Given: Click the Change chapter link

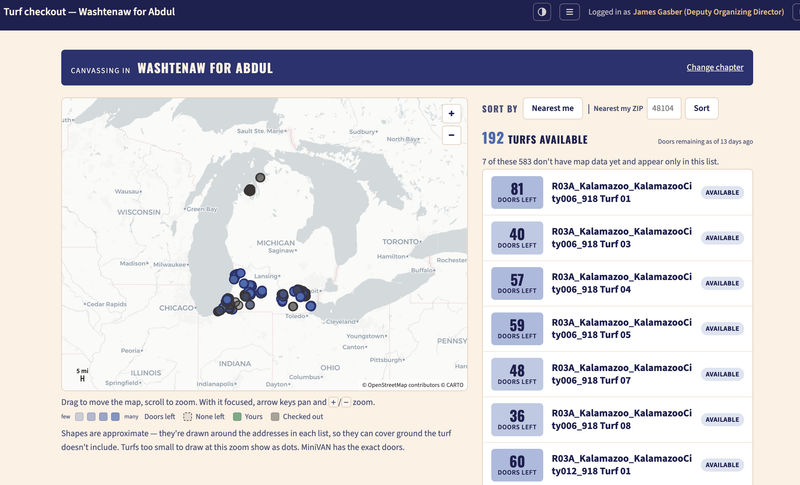Looking at the screenshot, I should pos(714,67).
